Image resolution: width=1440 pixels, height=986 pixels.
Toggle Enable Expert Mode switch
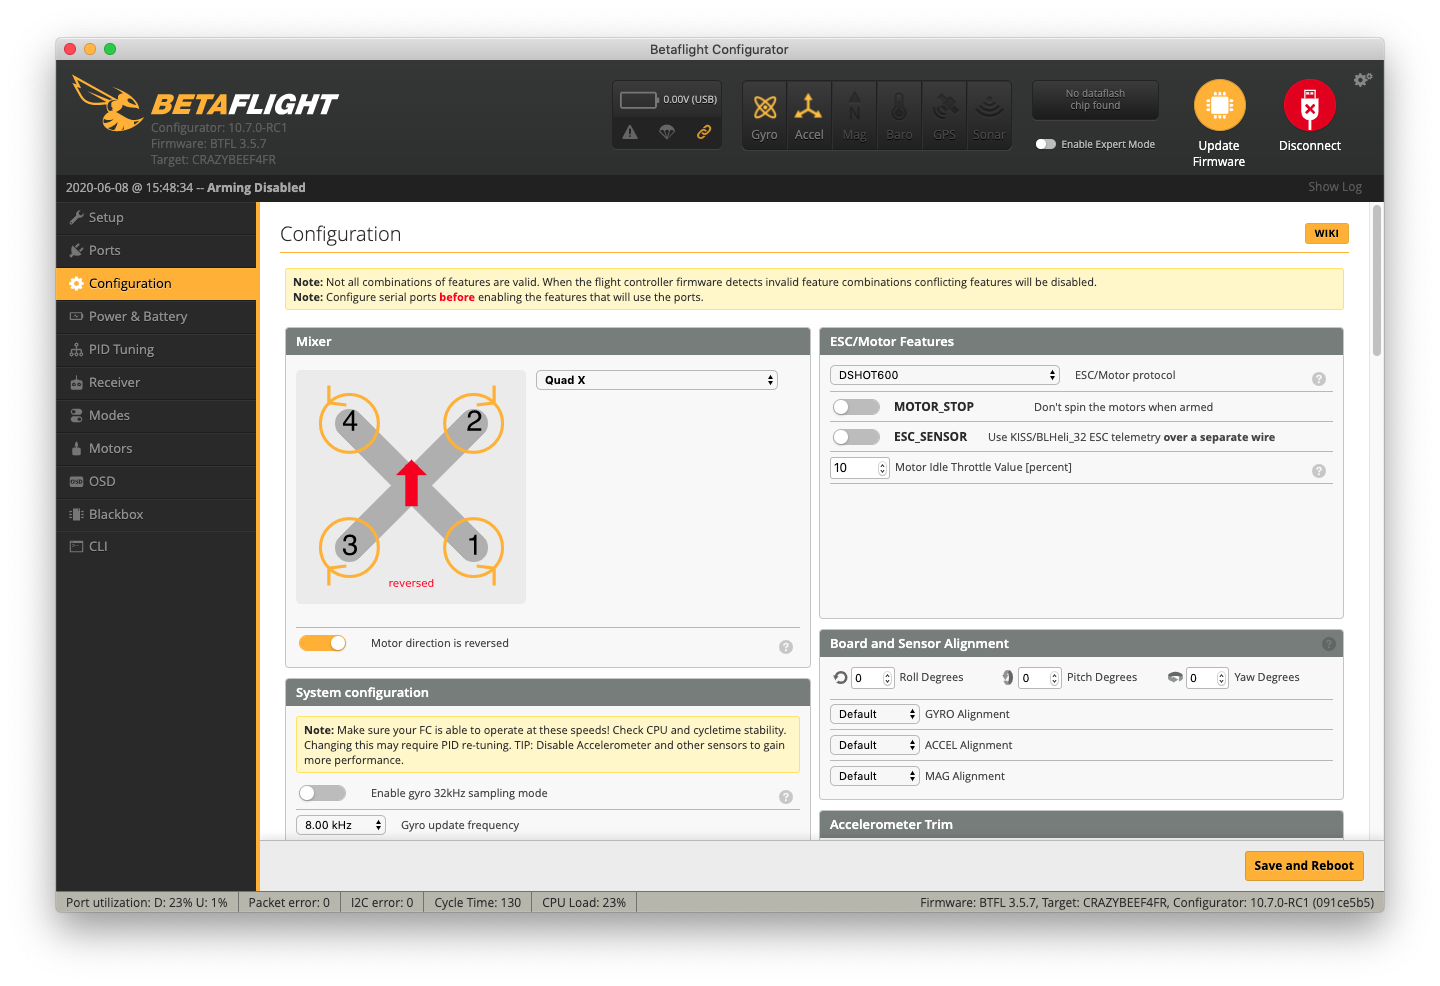tap(1046, 144)
